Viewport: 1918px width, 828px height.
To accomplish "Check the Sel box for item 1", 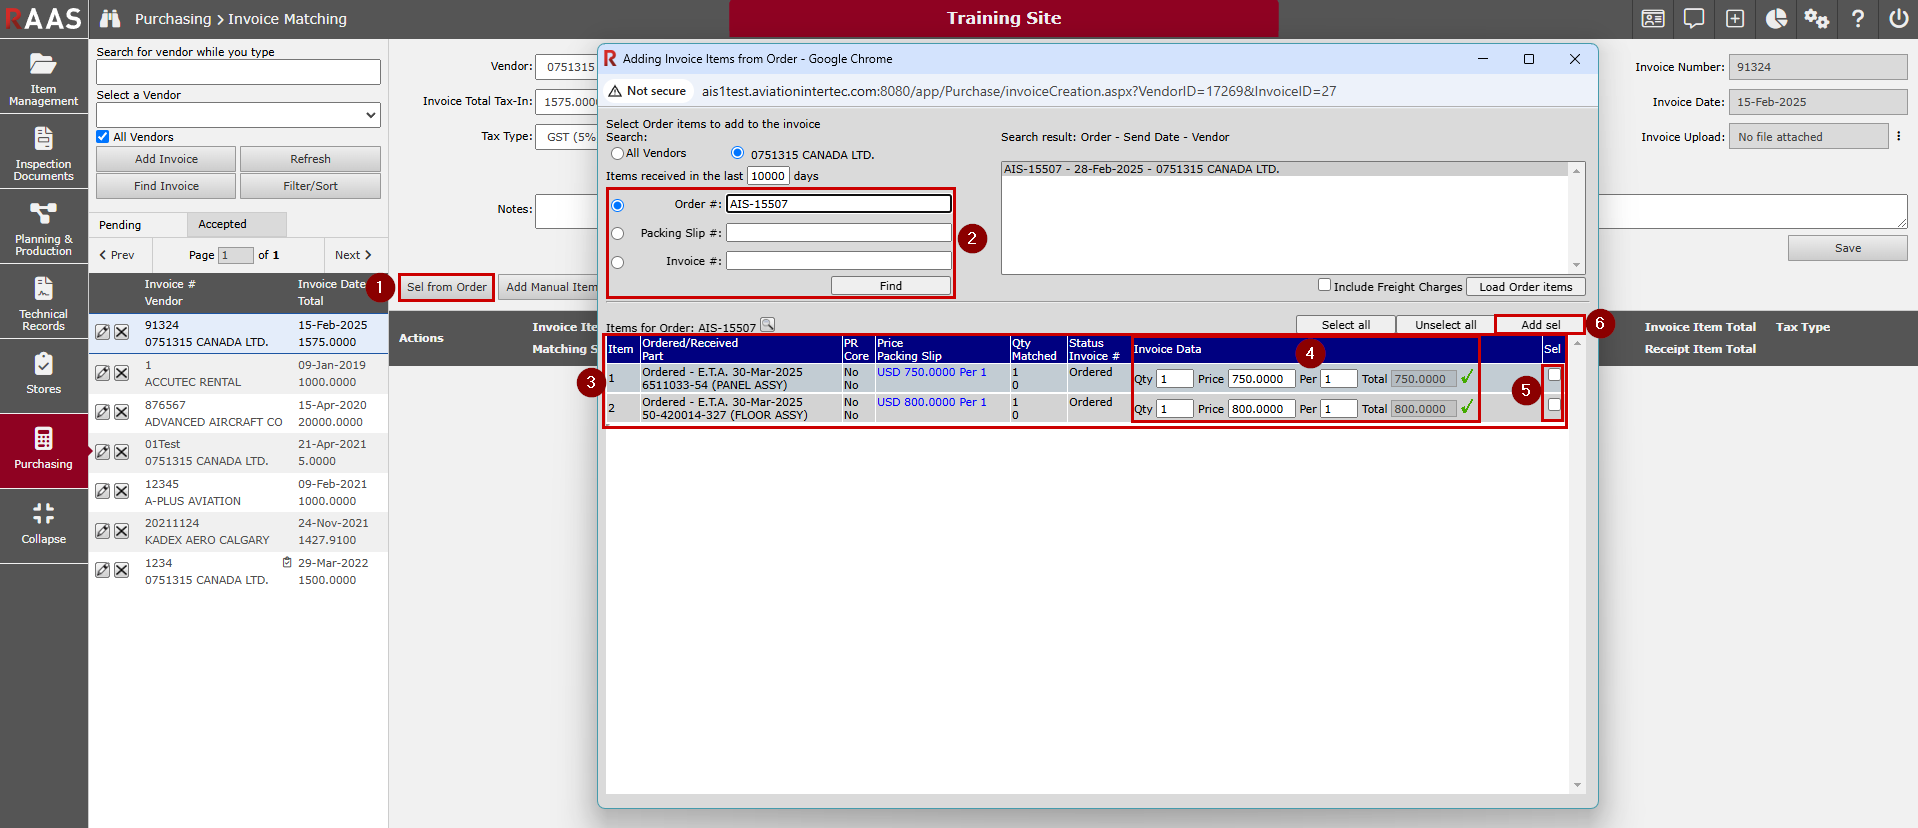I will point(1553,375).
